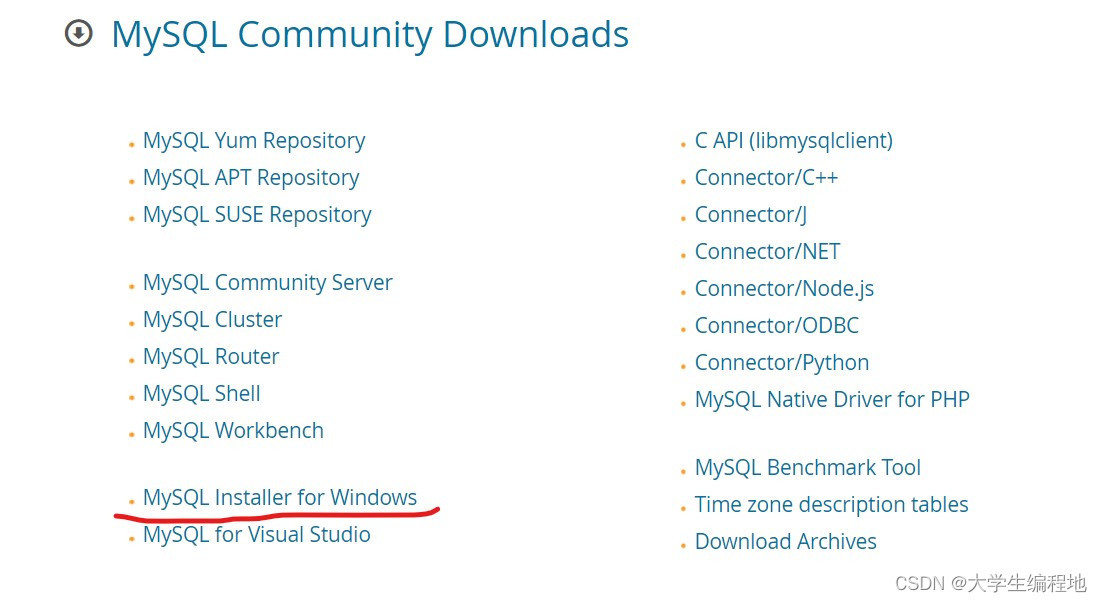
Task: Open MySQL for Visual Studio link
Action: [x=257, y=535]
